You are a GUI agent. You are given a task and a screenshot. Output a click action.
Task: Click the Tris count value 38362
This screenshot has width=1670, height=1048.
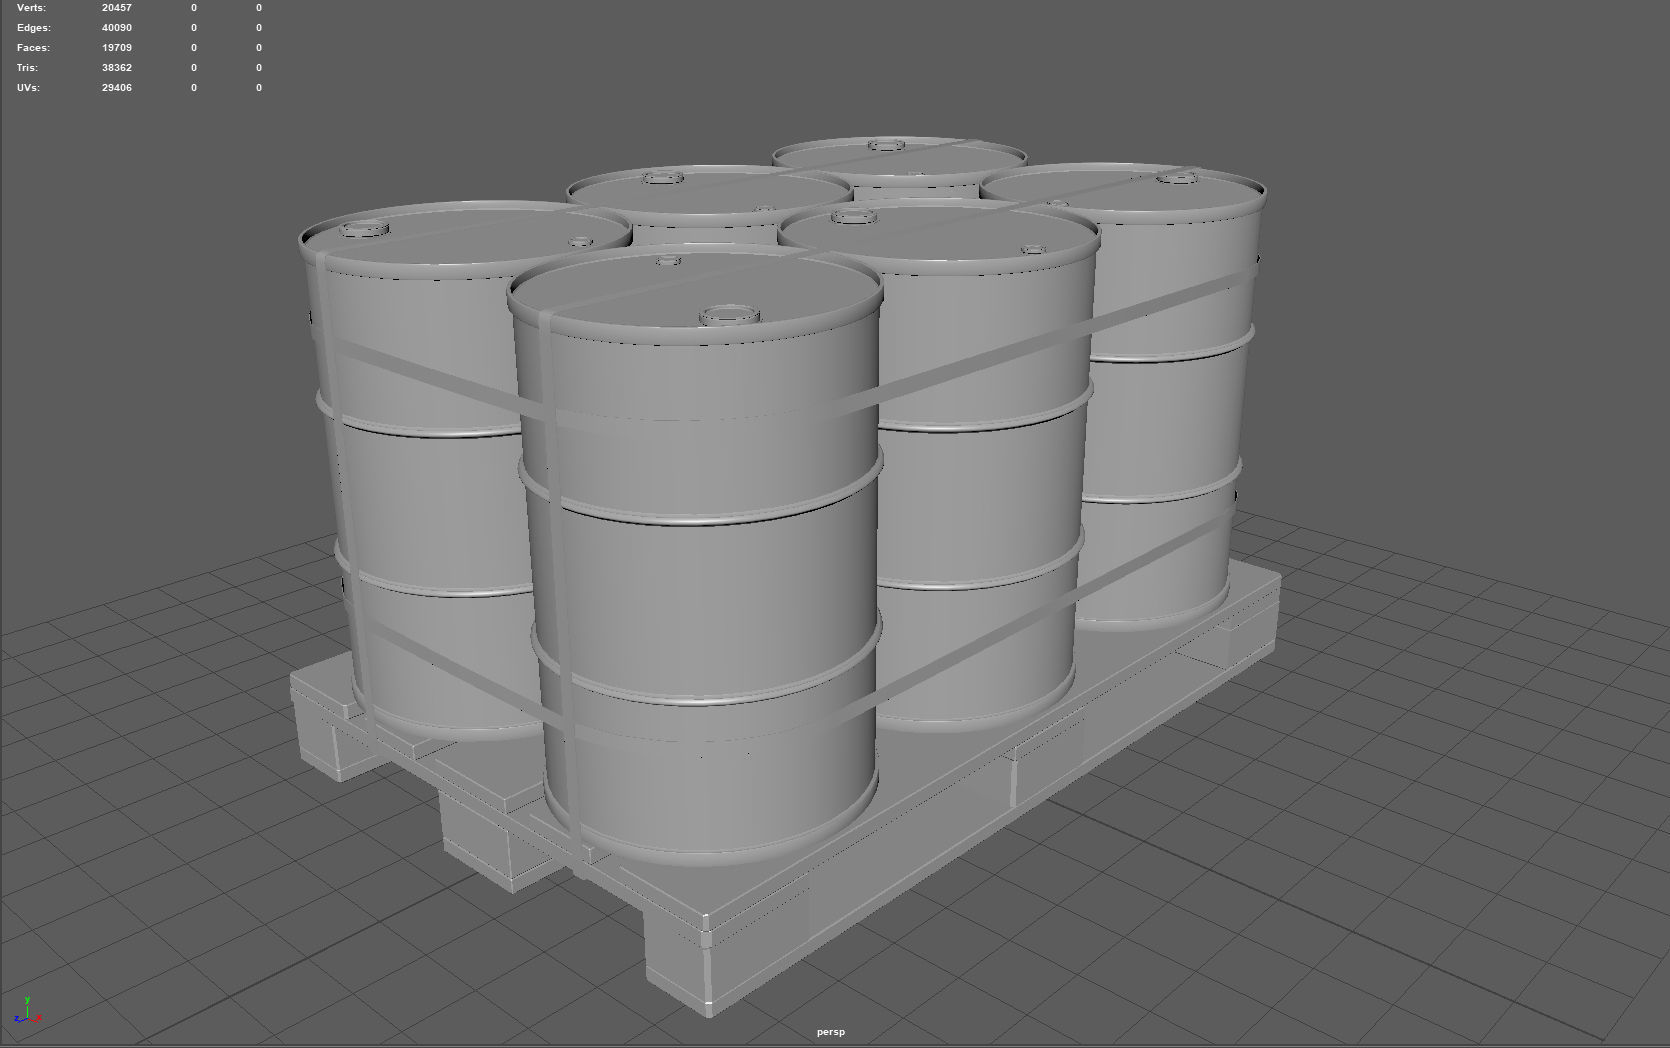click(x=117, y=68)
